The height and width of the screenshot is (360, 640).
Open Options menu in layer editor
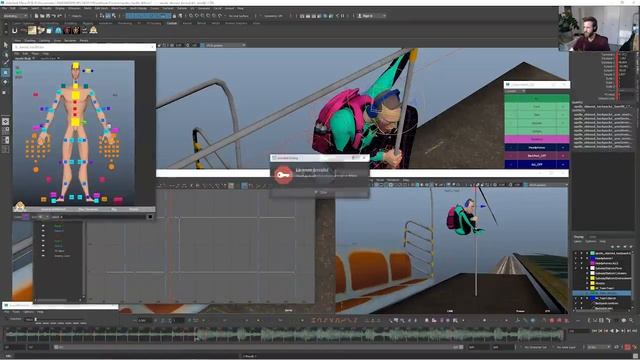591,241
